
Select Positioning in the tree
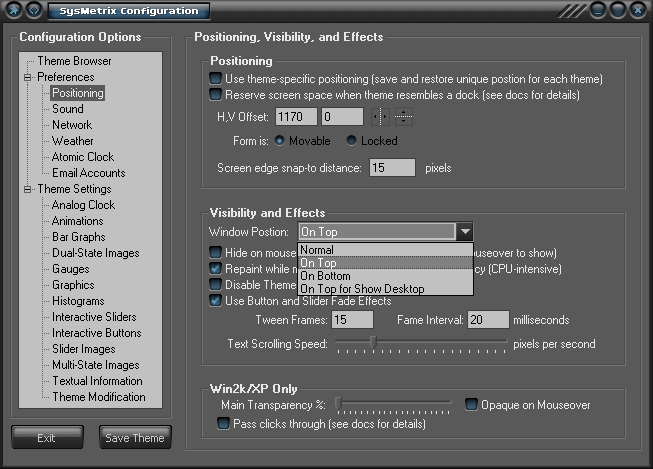(x=77, y=93)
